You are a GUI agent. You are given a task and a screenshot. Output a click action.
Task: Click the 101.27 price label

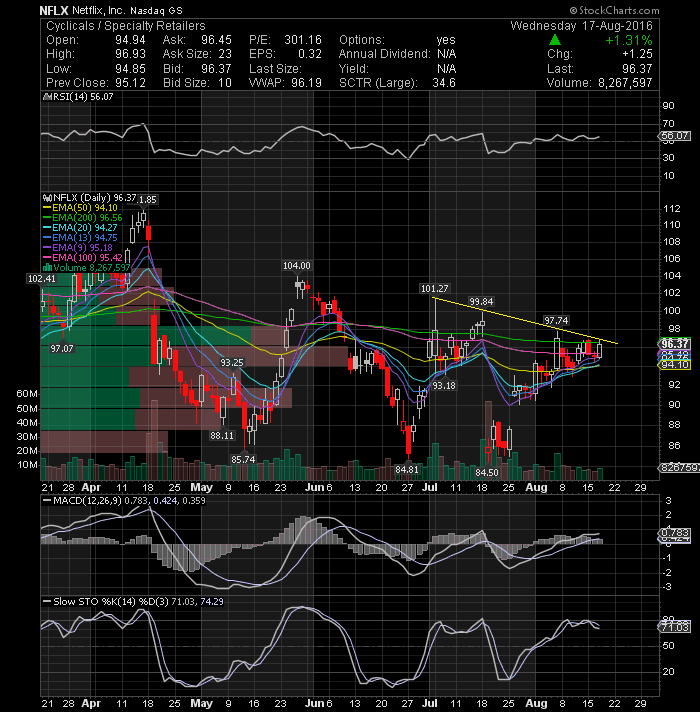tap(434, 288)
